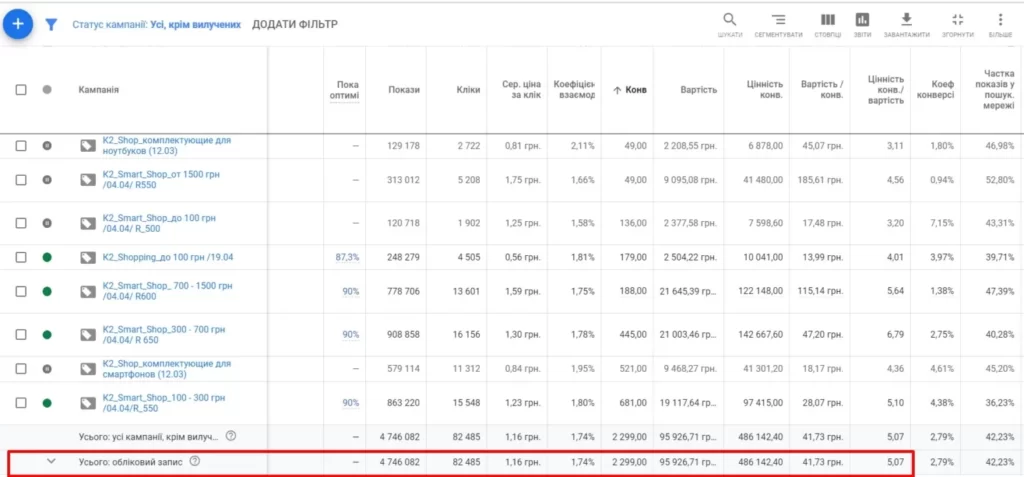Viewport: 1024px width, 477px height.
Task: Tick the select-all checkbox in the header
Action: pyautogui.click(x=21, y=90)
